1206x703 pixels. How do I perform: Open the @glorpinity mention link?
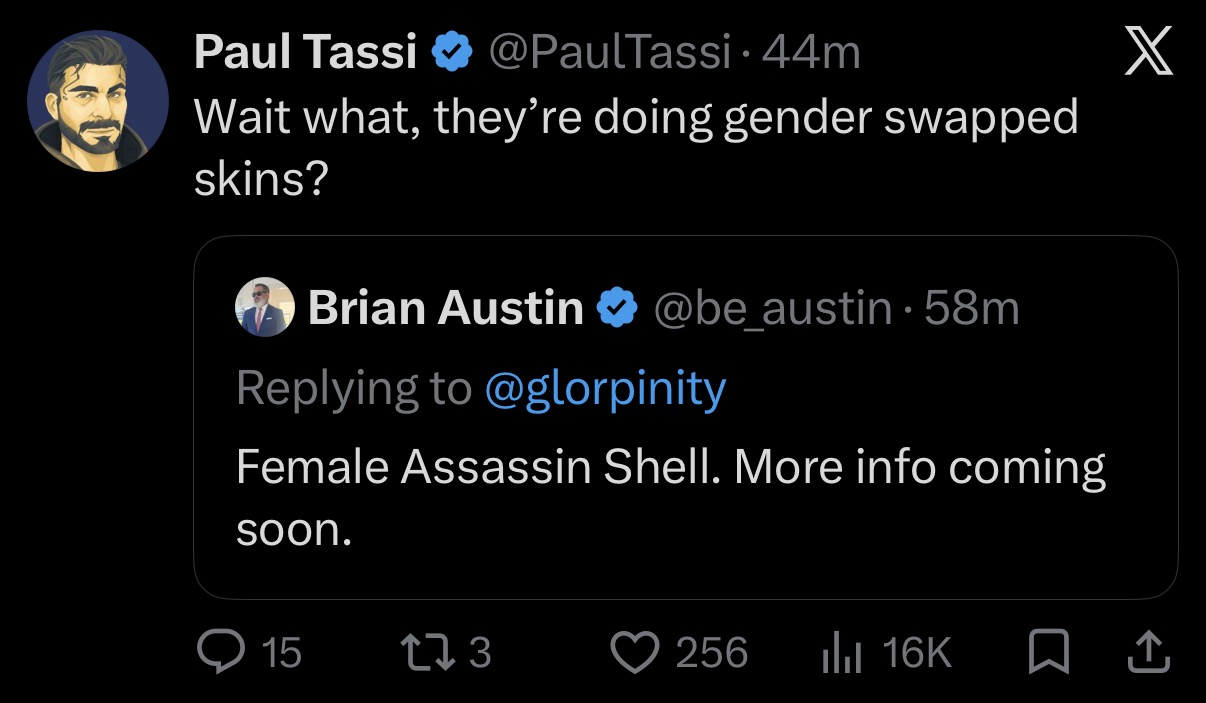605,388
